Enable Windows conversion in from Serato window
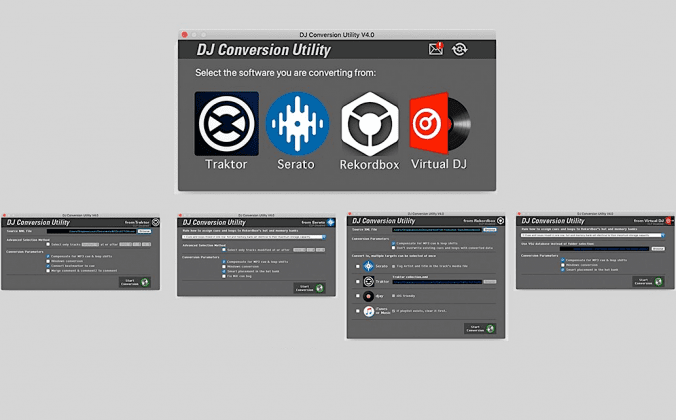The height and width of the screenshot is (420, 676). coord(224,266)
